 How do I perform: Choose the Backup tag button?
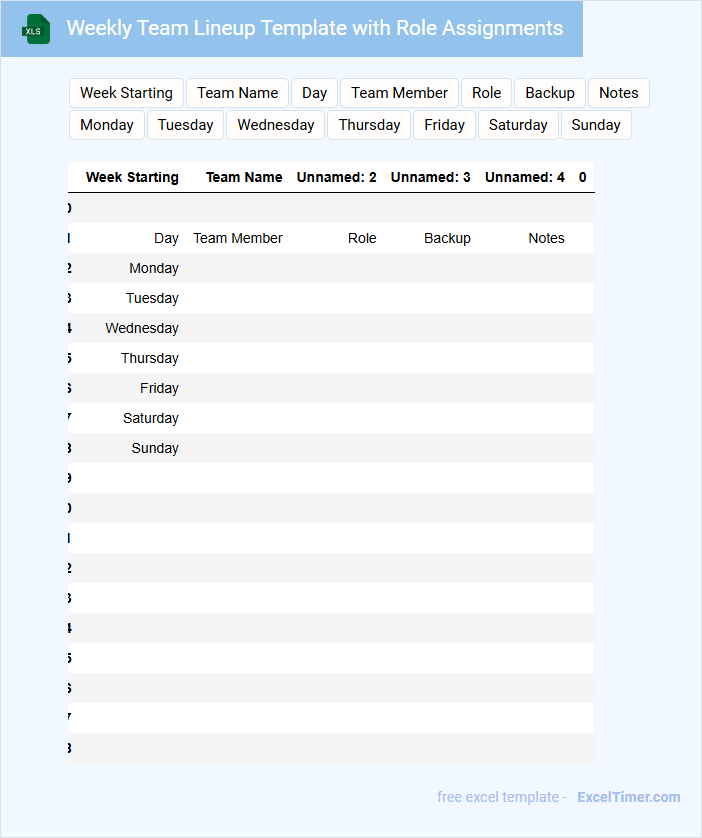coord(550,93)
